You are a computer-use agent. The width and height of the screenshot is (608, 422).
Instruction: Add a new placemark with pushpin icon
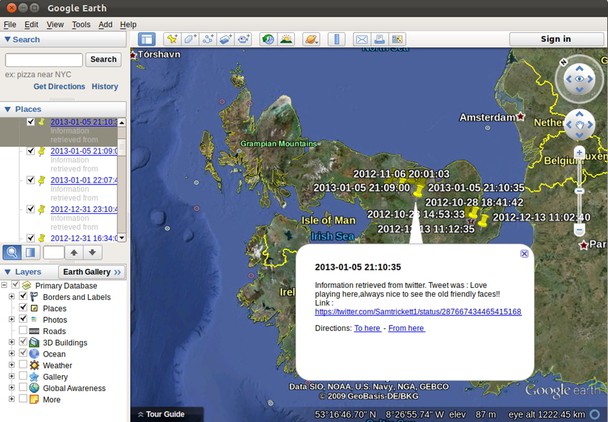pyautogui.click(x=172, y=39)
